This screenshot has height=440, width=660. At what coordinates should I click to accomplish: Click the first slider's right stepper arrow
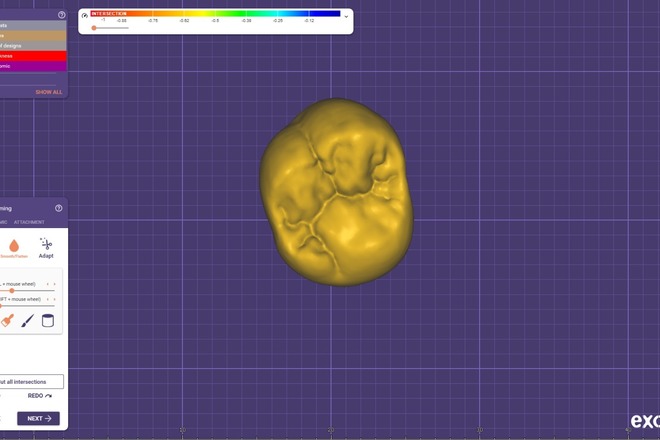pyautogui.click(x=55, y=284)
